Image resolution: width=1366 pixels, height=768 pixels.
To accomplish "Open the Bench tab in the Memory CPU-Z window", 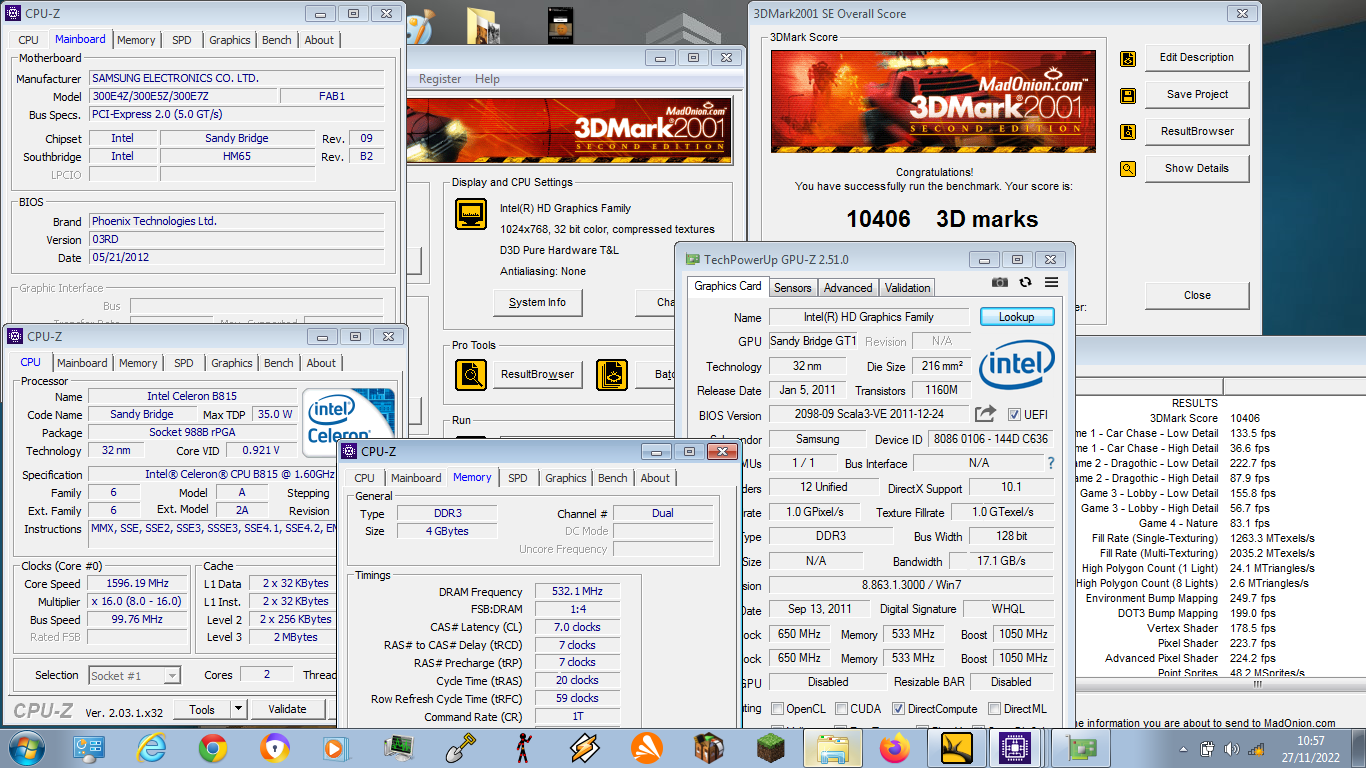I will click(x=612, y=478).
